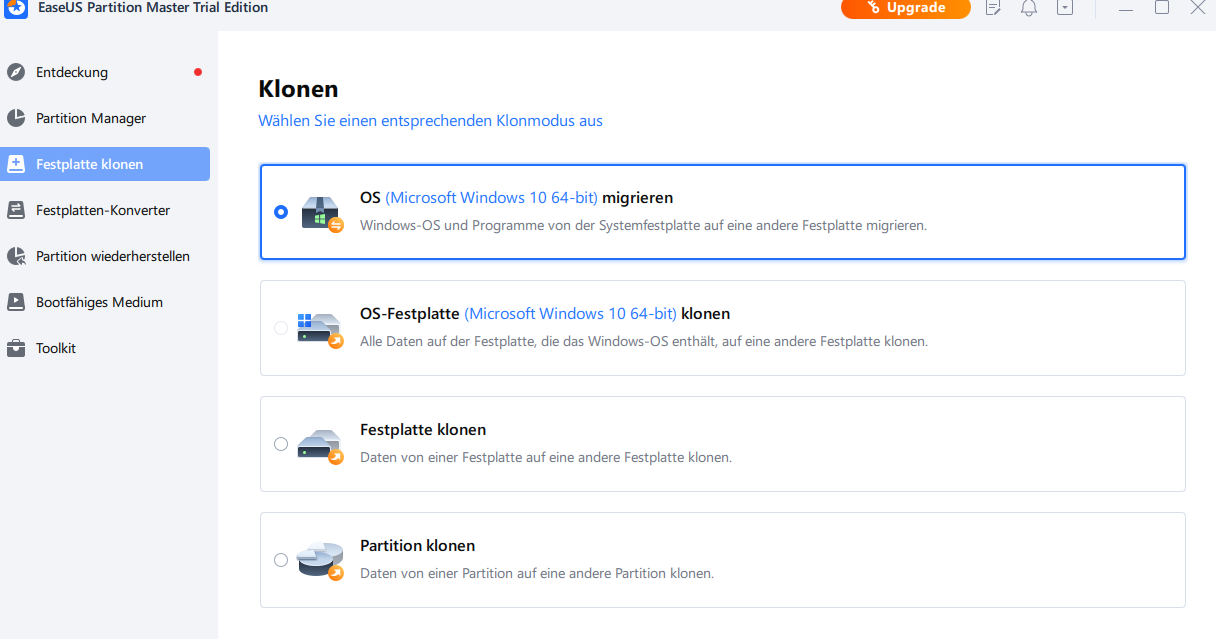Go to Festplatten-Konverter
The width and height of the screenshot is (1216, 639).
(105, 210)
